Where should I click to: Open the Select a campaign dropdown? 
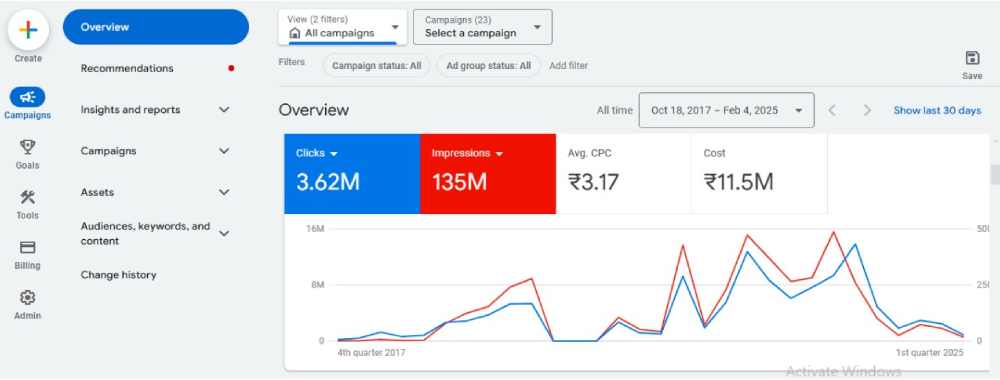[483, 27]
